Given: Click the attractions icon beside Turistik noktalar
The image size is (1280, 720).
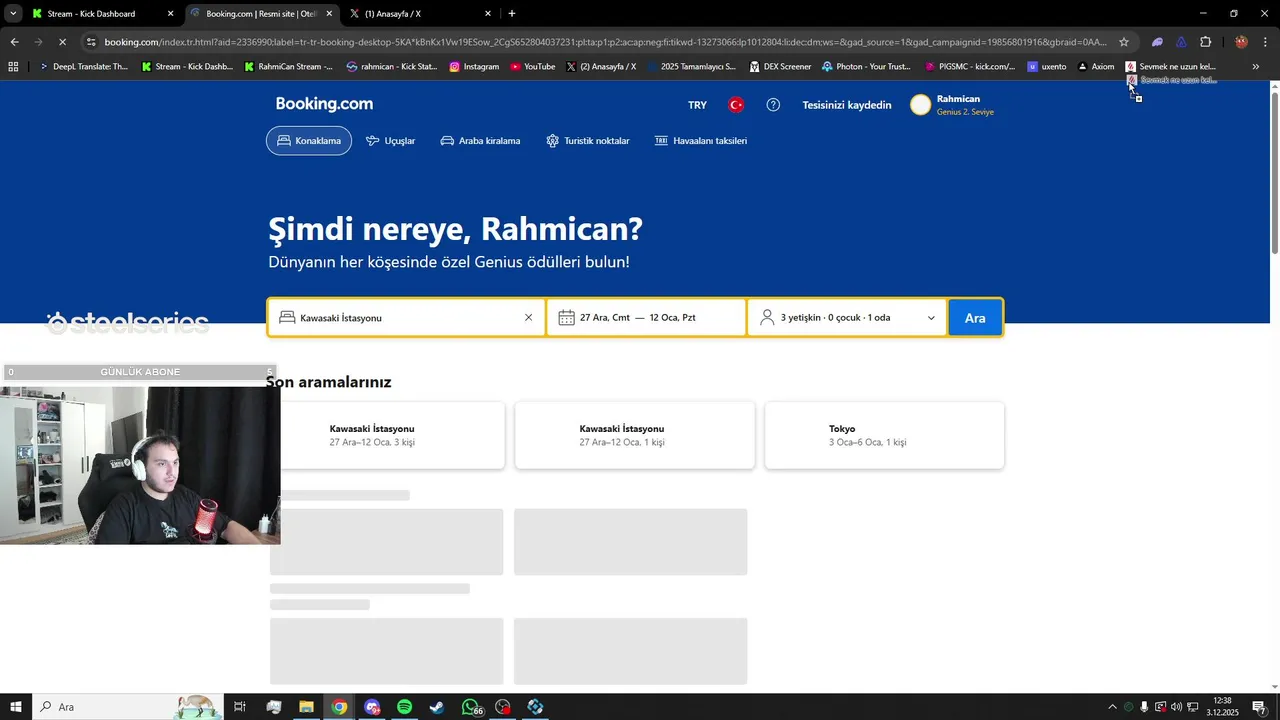Looking at the screenshot, I should 552,141.
